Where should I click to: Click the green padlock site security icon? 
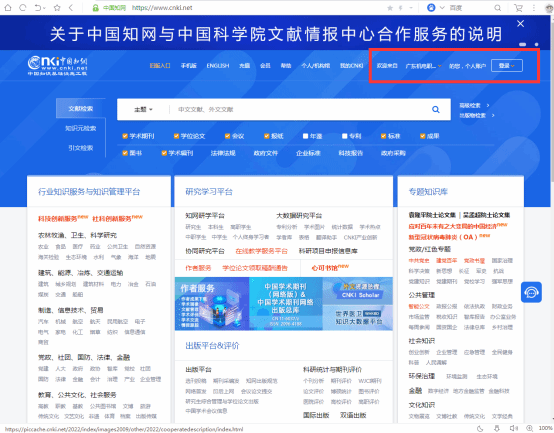(95, 8)
